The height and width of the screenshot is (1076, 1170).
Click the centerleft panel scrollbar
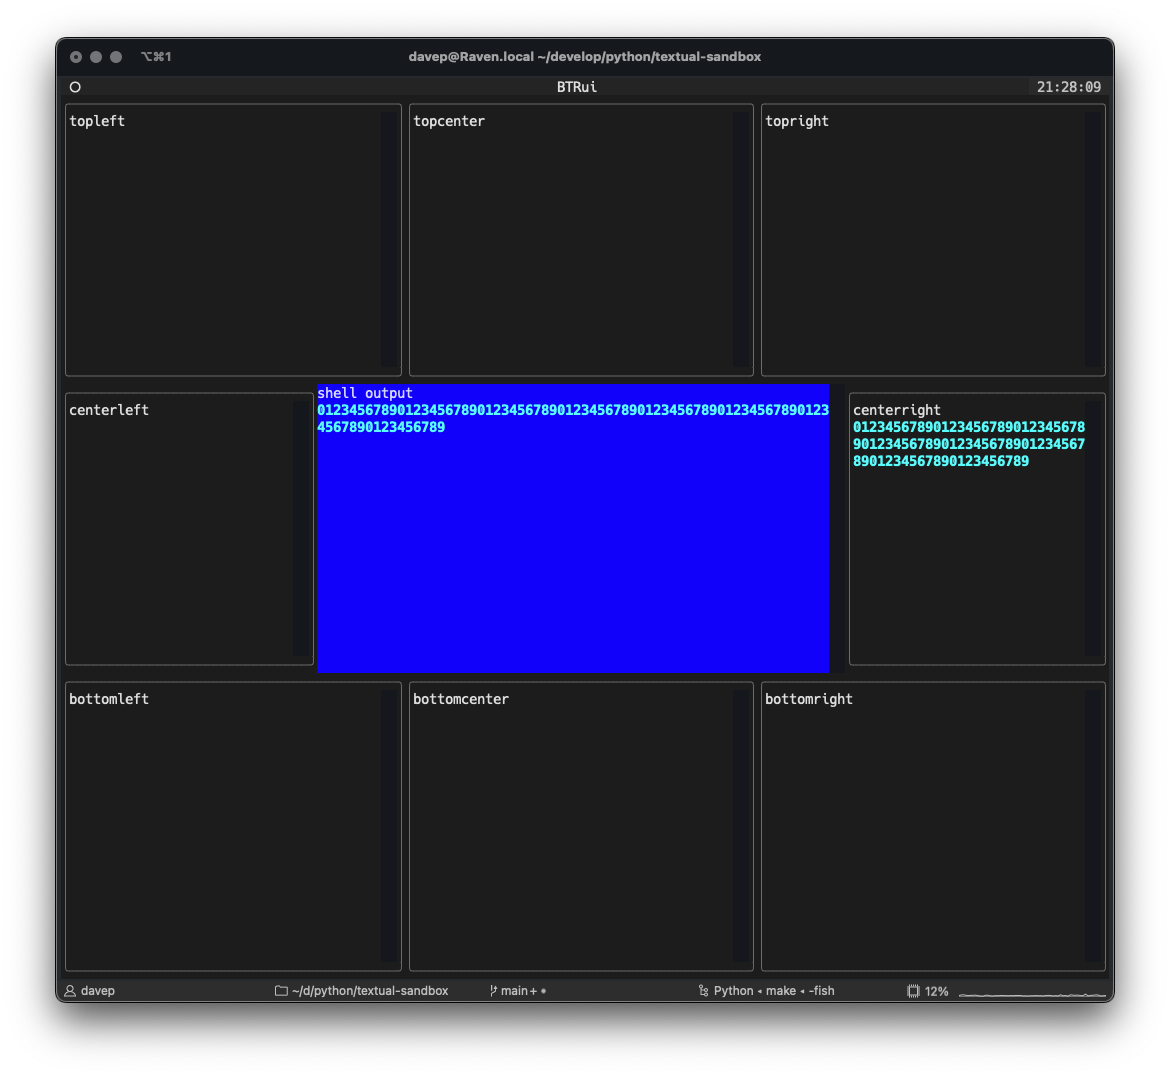(x=301, y=528)
